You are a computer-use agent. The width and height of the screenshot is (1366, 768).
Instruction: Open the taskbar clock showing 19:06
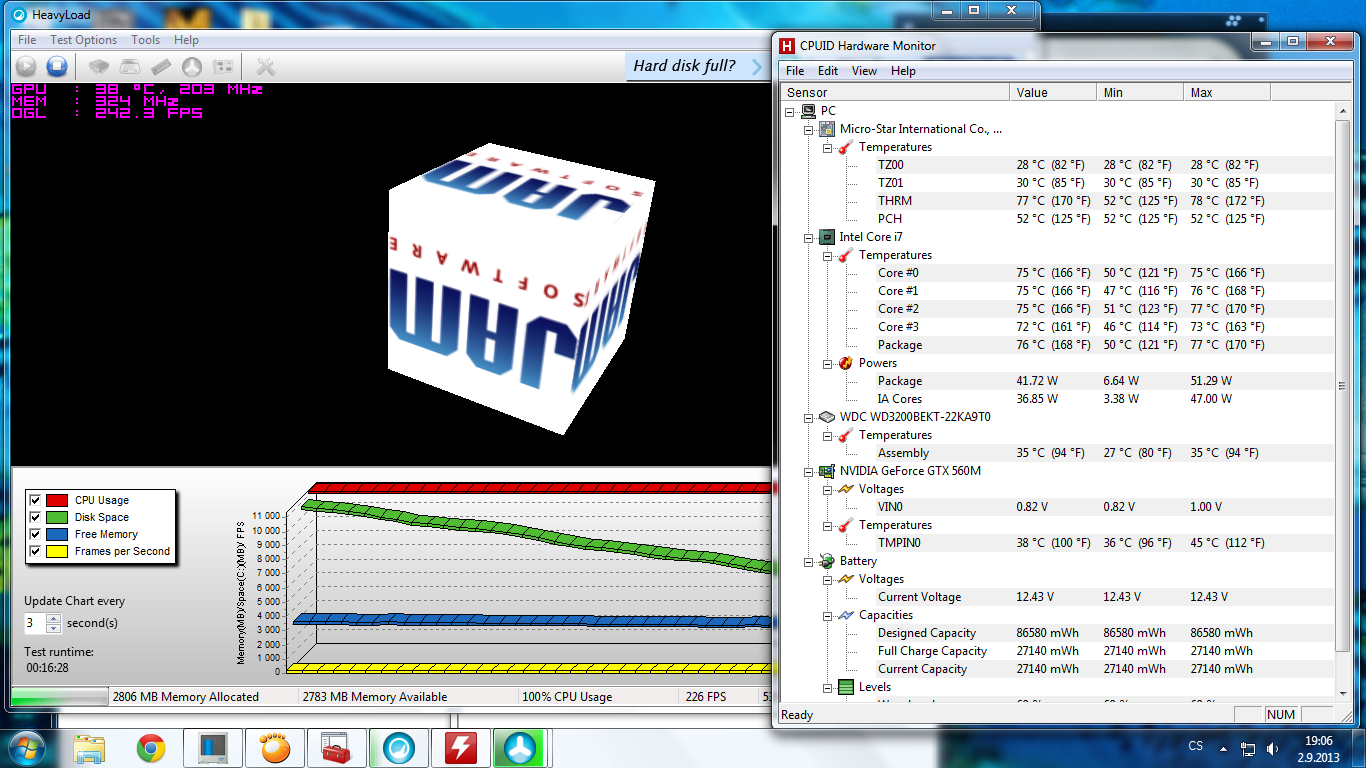(x=1320, y=748)
